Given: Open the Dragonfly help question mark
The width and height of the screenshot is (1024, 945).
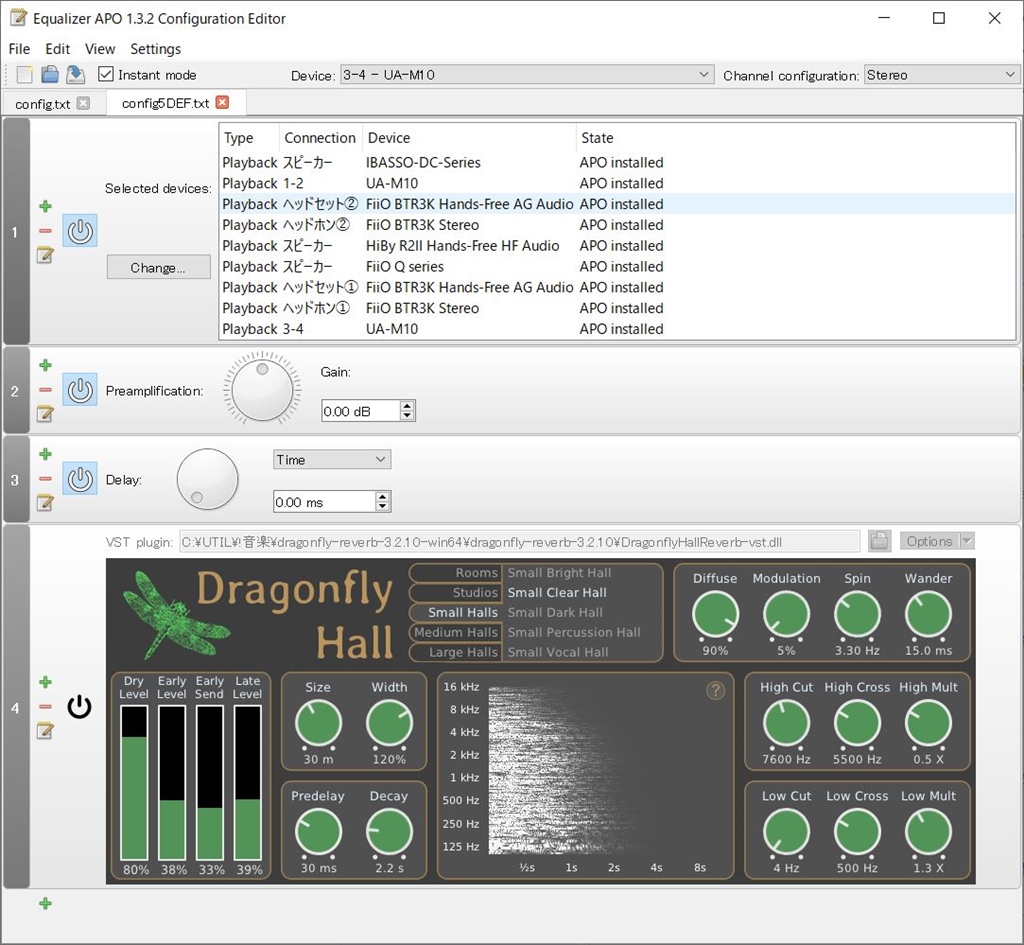Looking at the screenshot, I should (716, 690).
